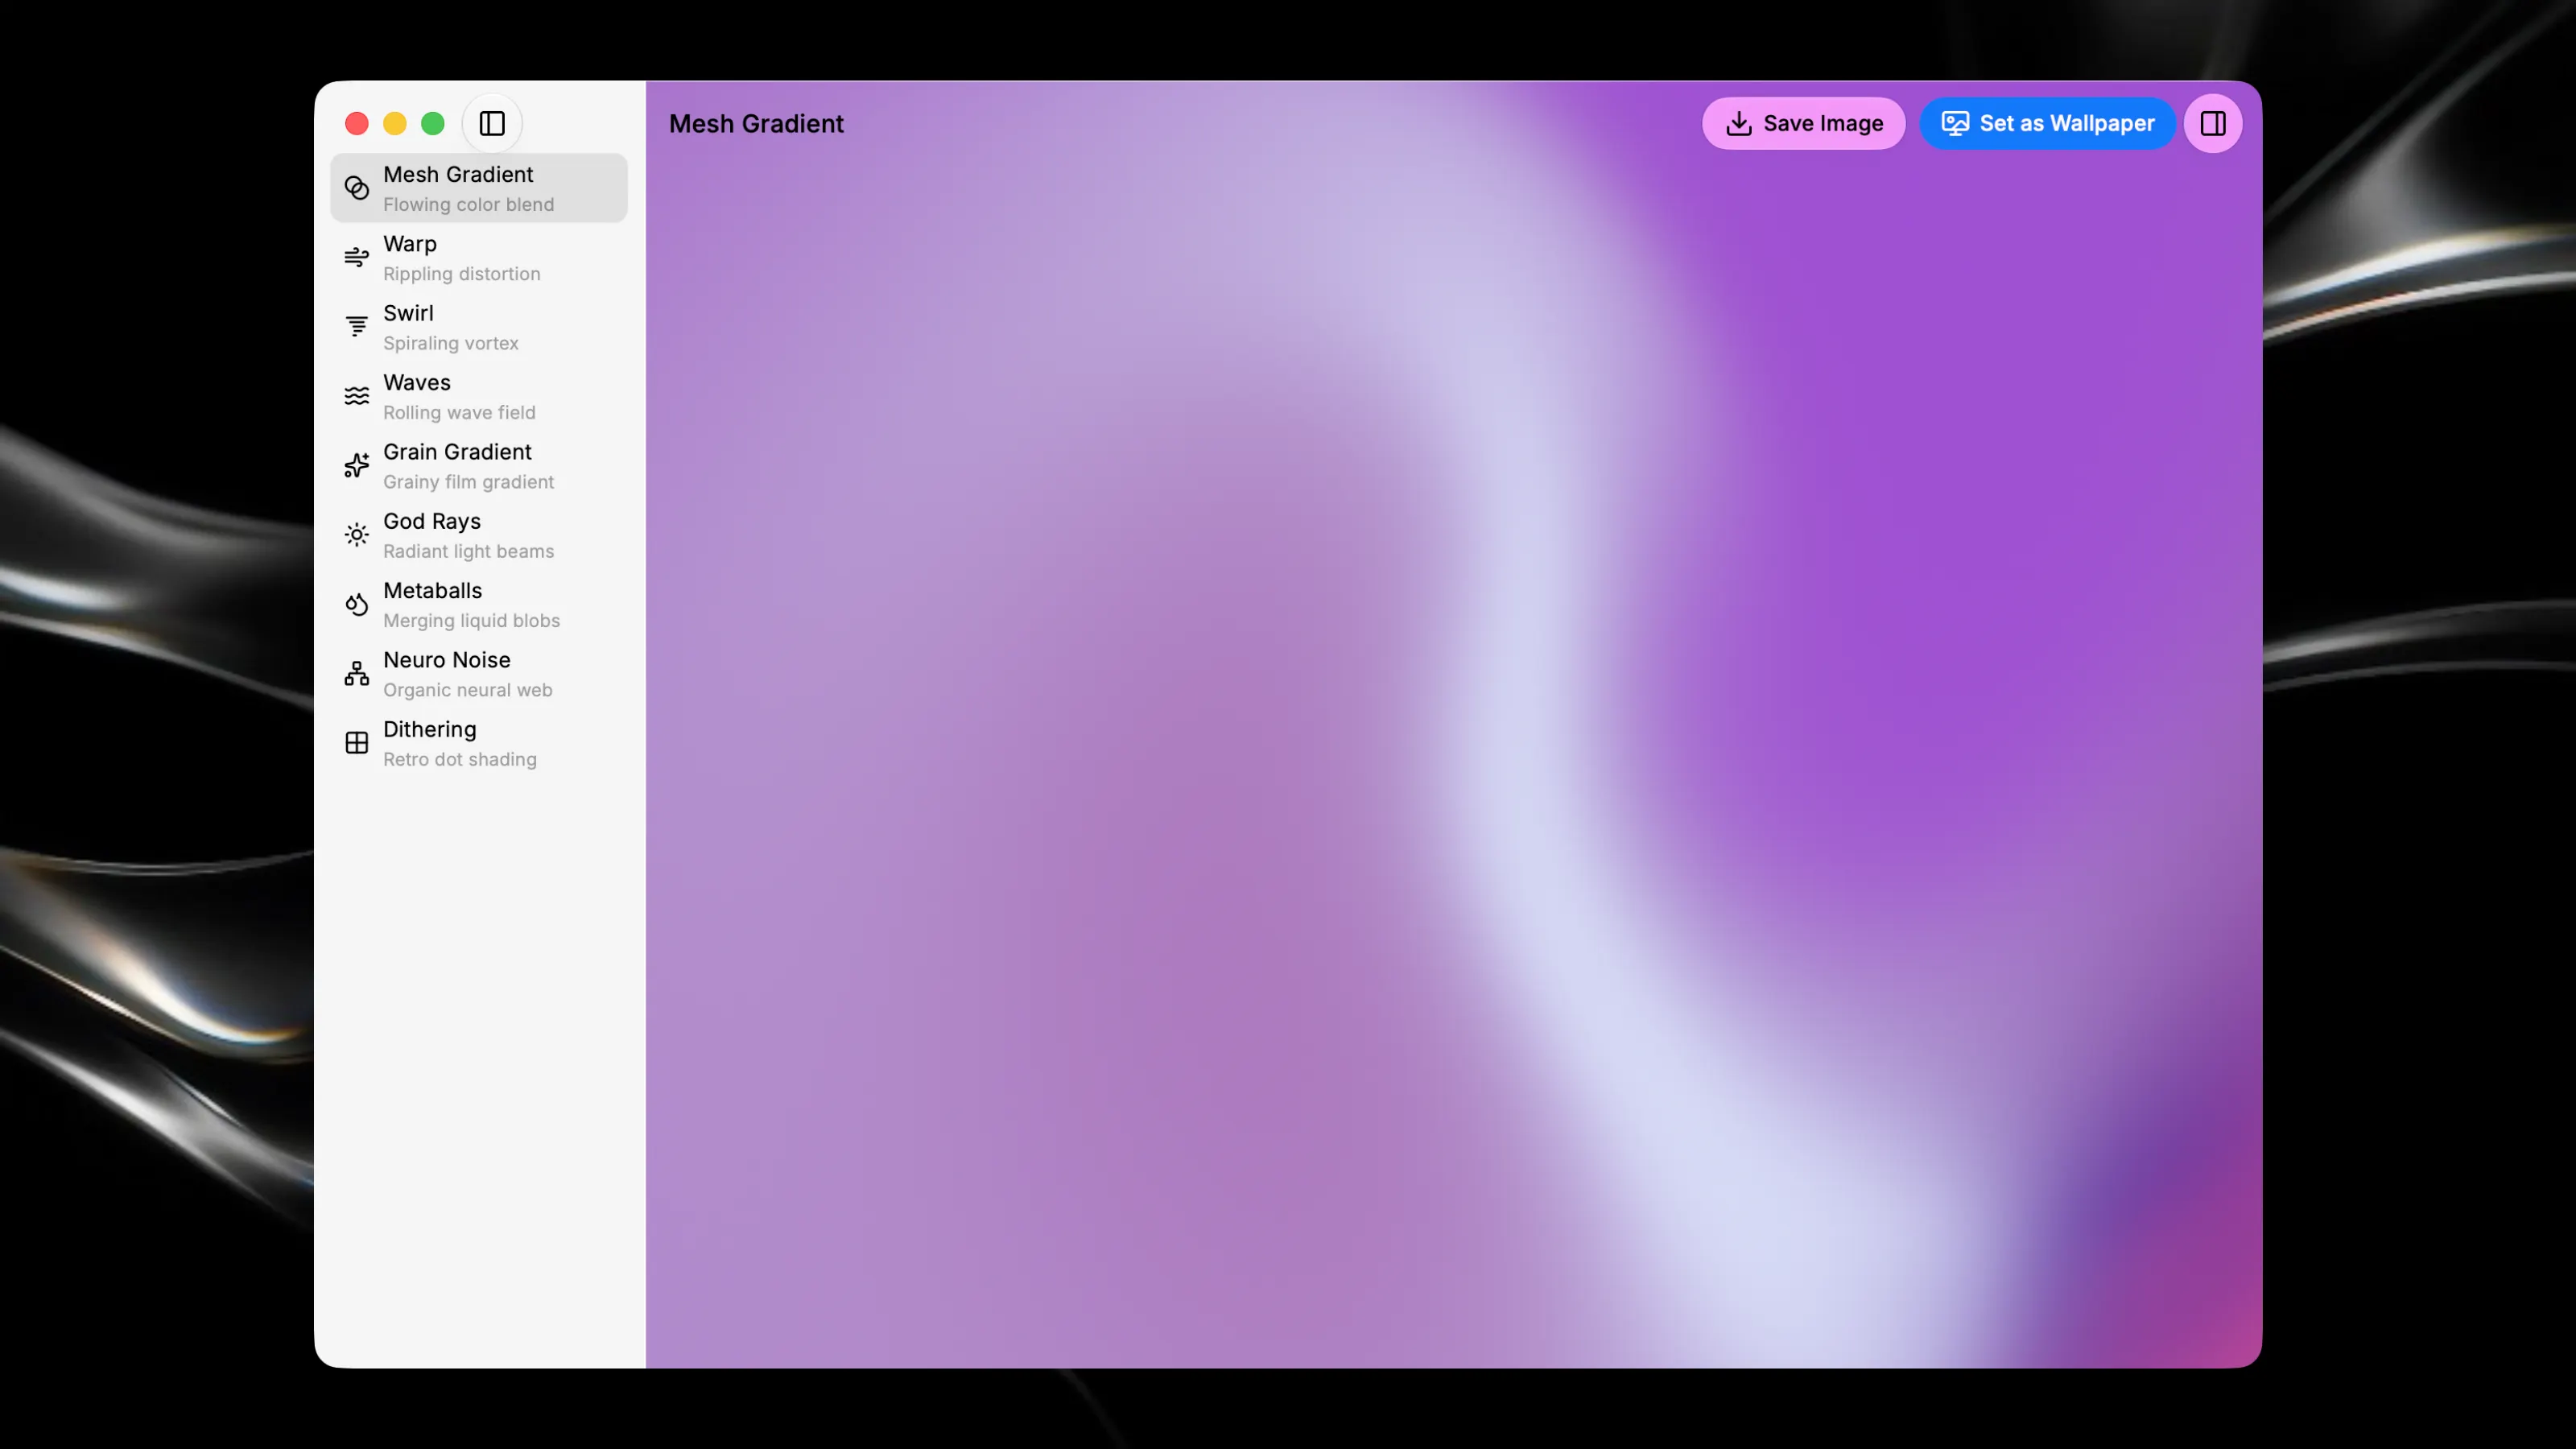Click the Mesh Gradient overlapping circles icon
2576x1449 pixels.
click(x=357, y=188)
